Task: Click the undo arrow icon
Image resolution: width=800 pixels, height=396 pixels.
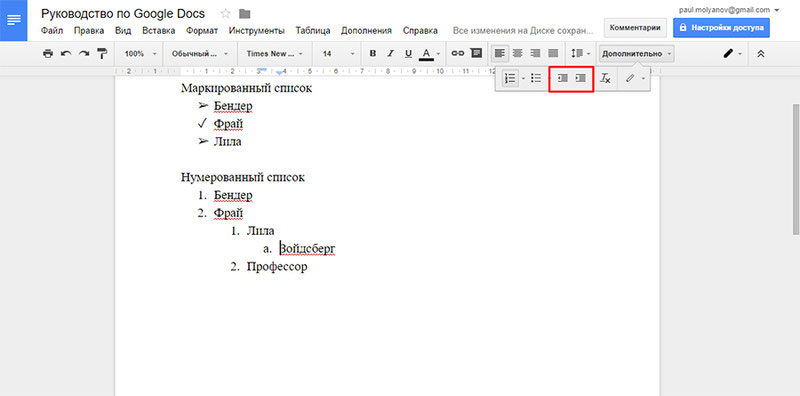Action: (66, 54)
